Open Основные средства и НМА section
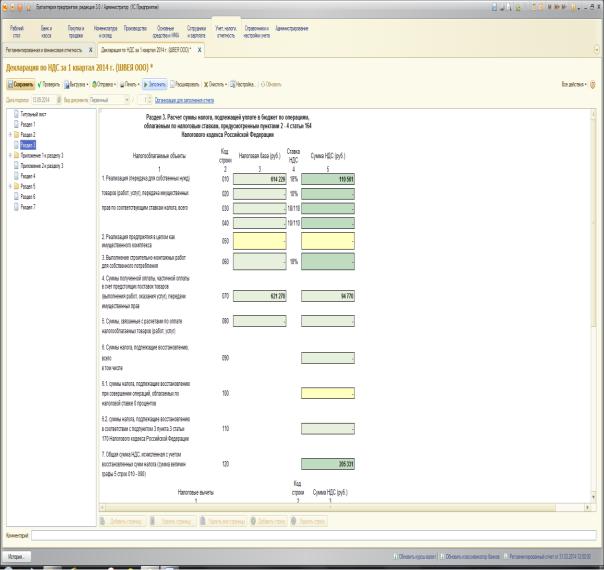The height and width of the screenshot is (570, 604). (166, 32)
